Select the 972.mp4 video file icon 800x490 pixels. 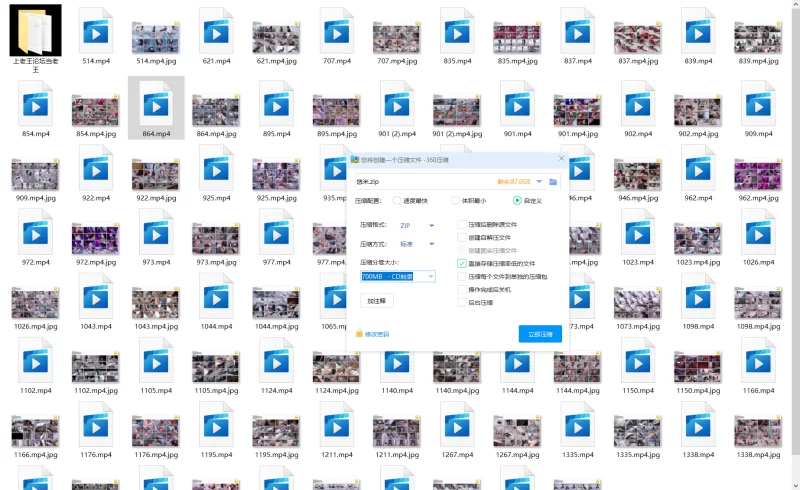pyautogui.click(x=36, y=233)
